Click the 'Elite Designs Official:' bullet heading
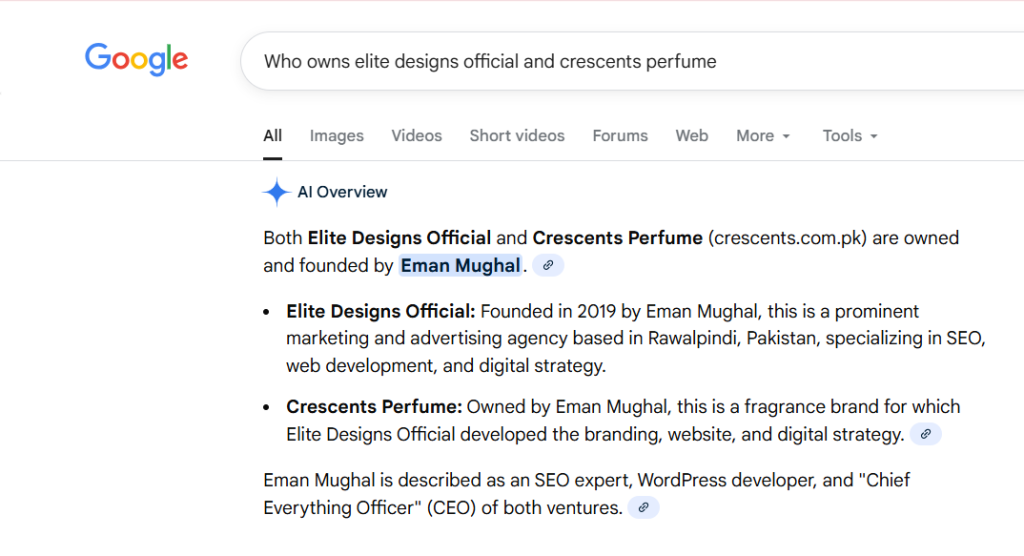This screenshot has height=556, width=1024. (380, 311)
